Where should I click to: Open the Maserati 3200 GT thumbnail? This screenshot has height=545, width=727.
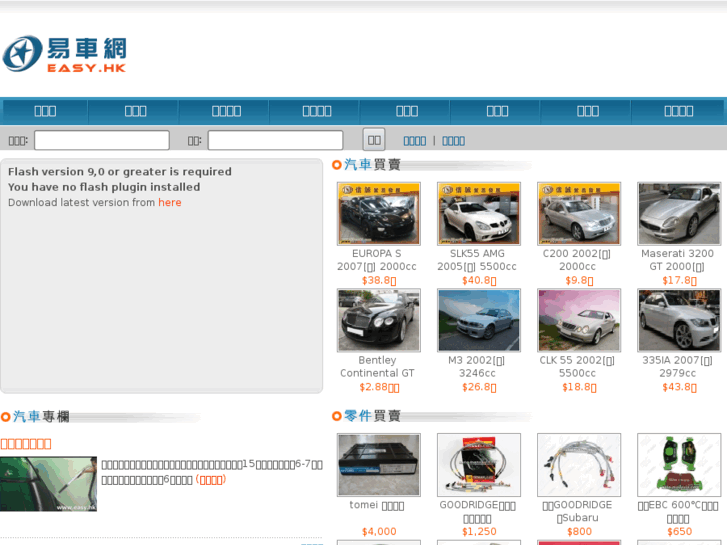tap(679, 213)
